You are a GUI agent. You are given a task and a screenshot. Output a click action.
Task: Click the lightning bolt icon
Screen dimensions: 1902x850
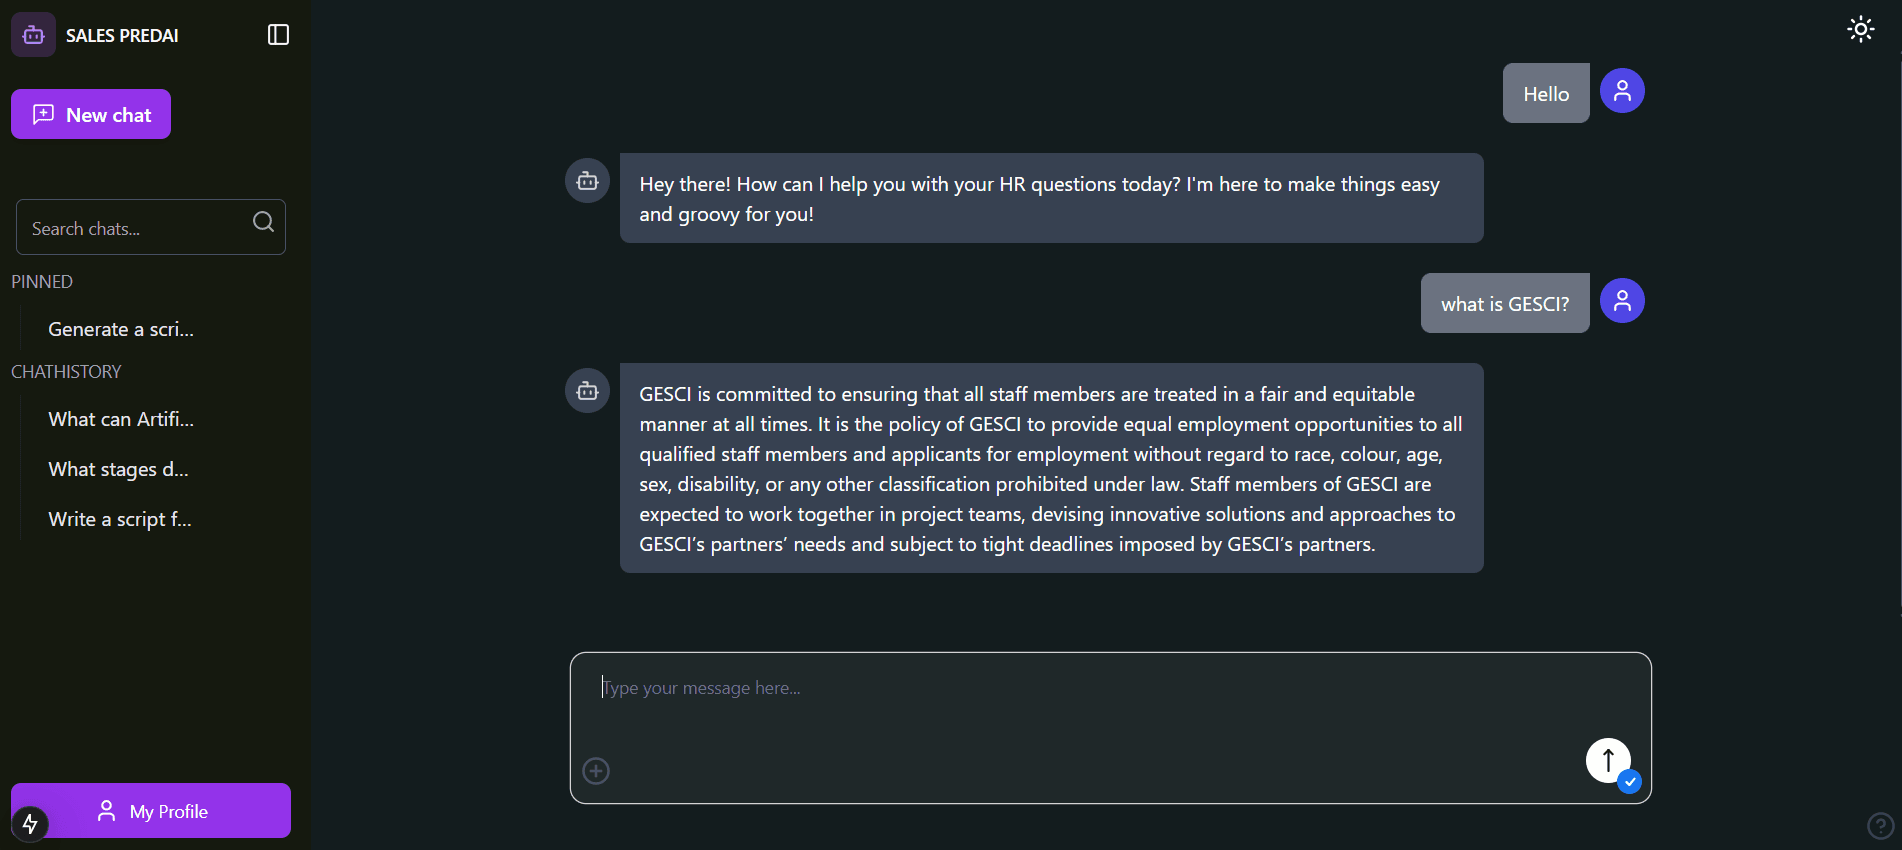click(x=30, y=824)
